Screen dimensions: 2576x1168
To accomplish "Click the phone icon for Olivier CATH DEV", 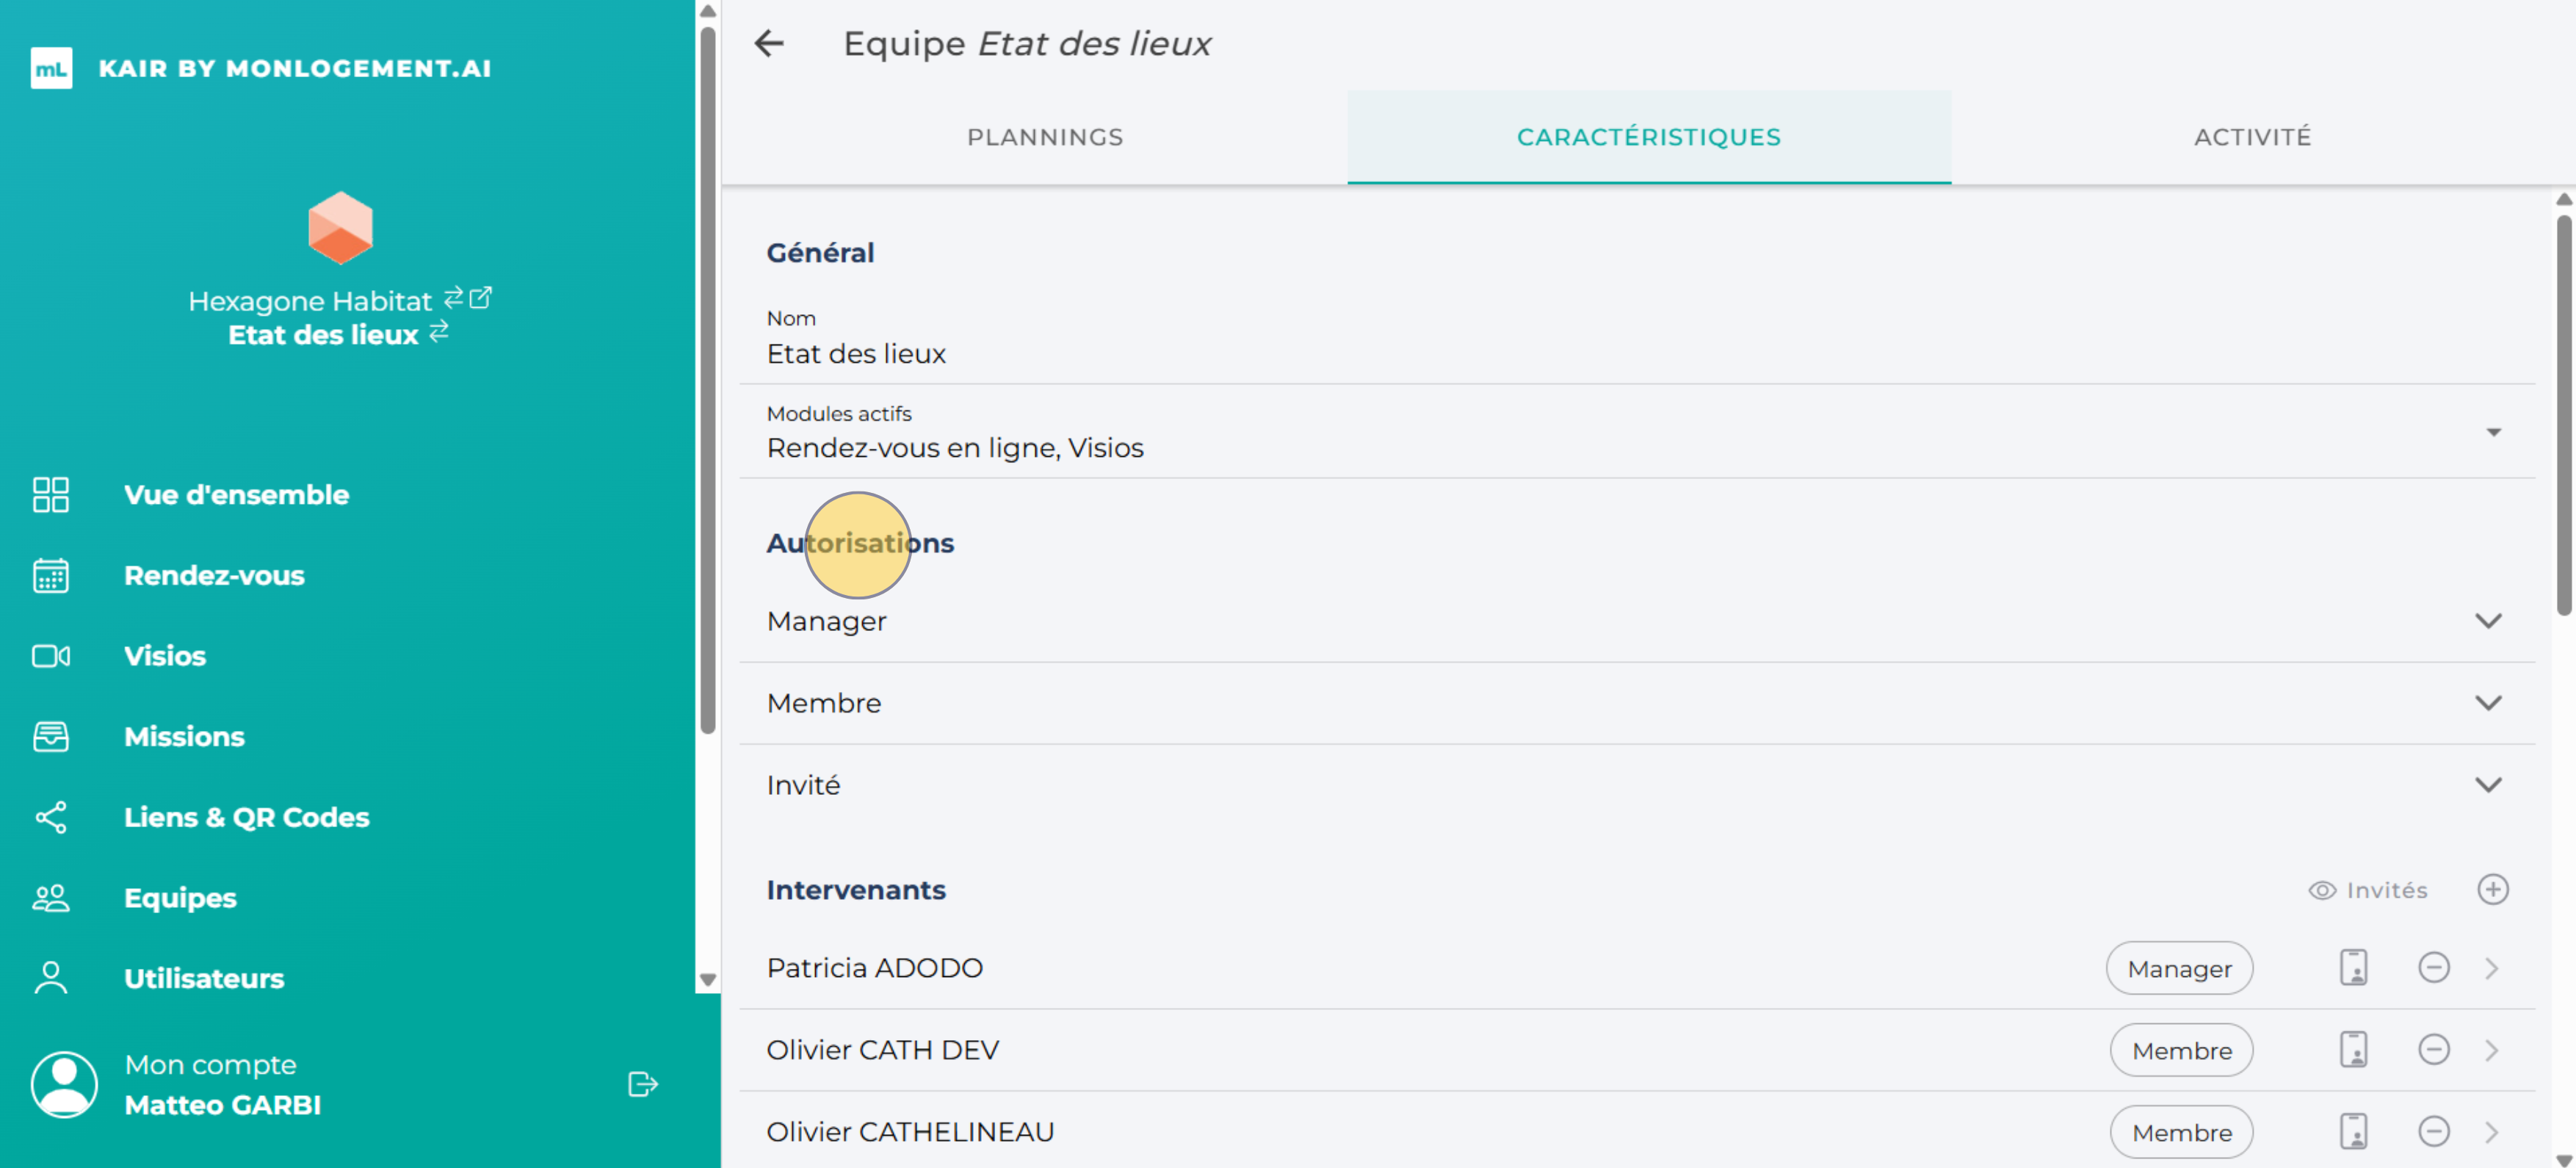I will 2353,1050.
